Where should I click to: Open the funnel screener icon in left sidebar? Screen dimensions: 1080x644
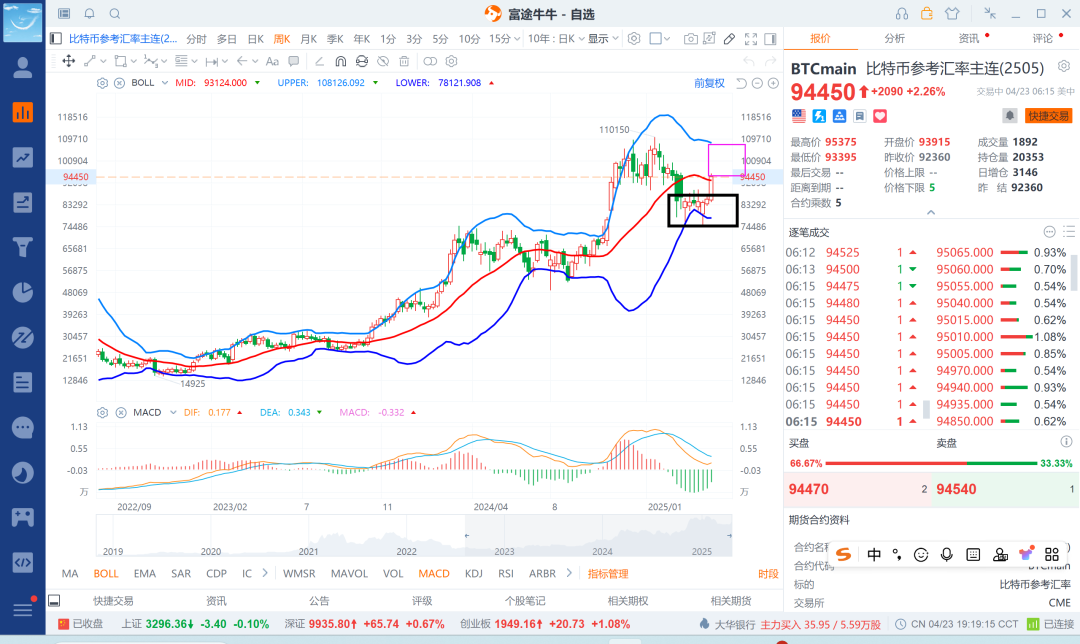tap(23, 247)
